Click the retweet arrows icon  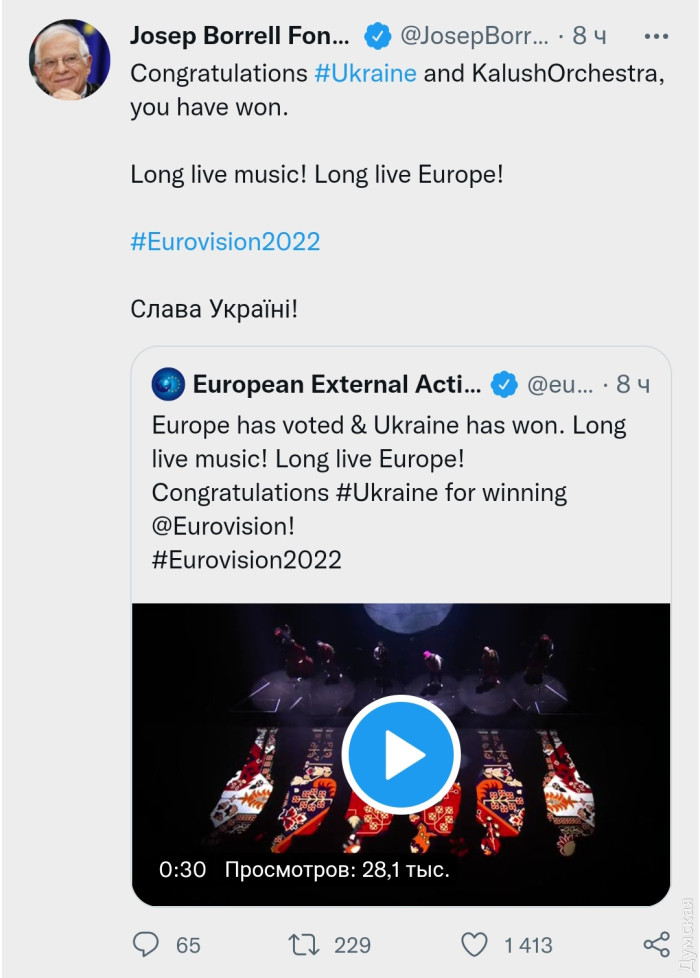301,944
